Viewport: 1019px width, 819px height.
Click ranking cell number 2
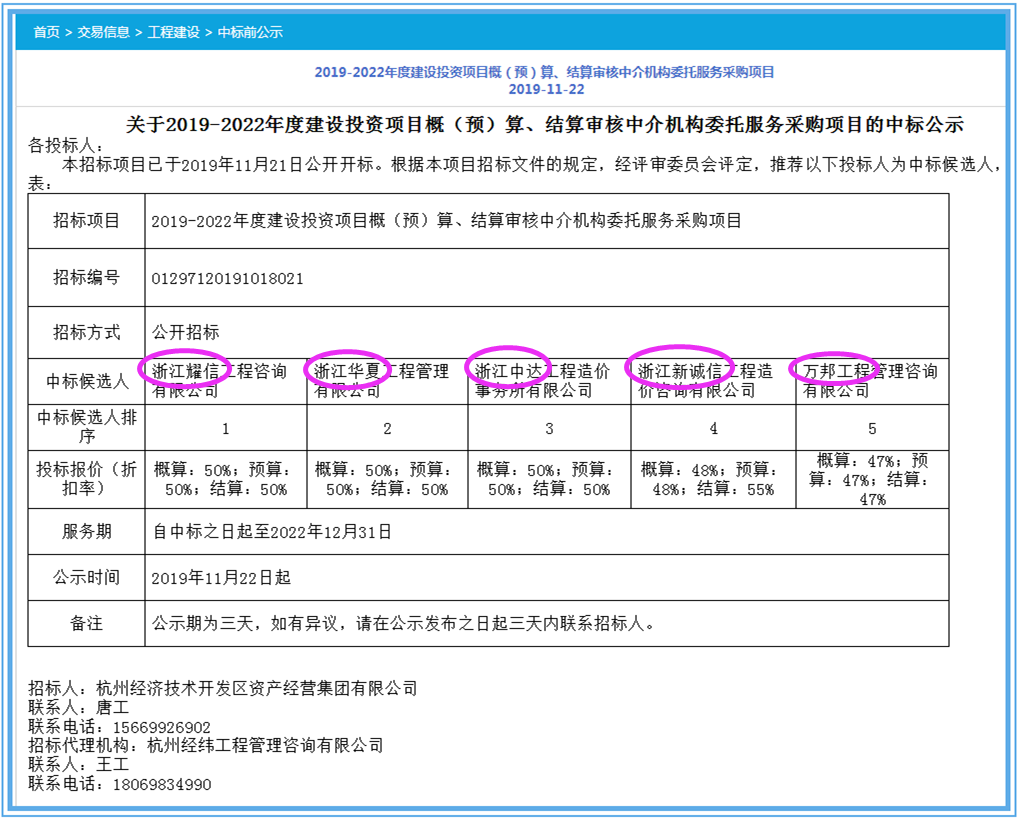click(x=387, y=428)
